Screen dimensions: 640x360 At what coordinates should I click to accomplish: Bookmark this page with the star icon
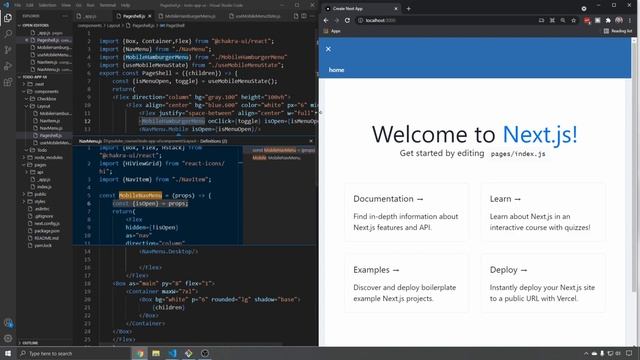coord(573,20)
